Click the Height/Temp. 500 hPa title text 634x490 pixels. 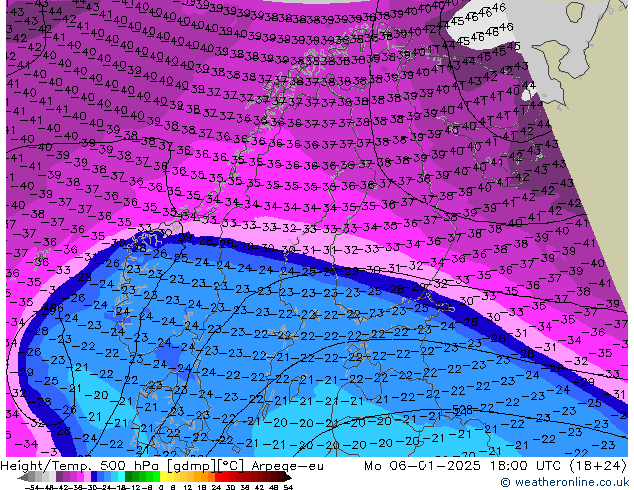[x=80, y=466]
